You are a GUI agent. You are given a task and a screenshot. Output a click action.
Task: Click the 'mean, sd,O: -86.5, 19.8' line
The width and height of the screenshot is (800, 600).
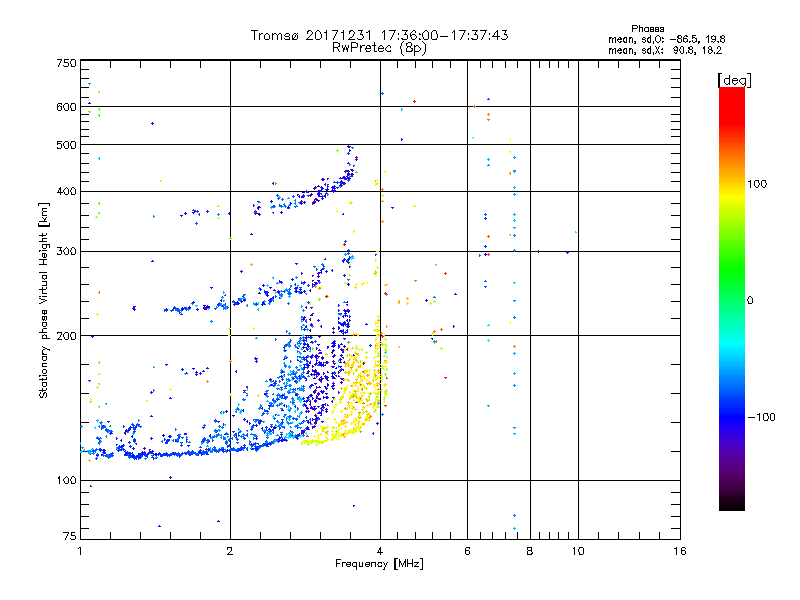point(666,39)
